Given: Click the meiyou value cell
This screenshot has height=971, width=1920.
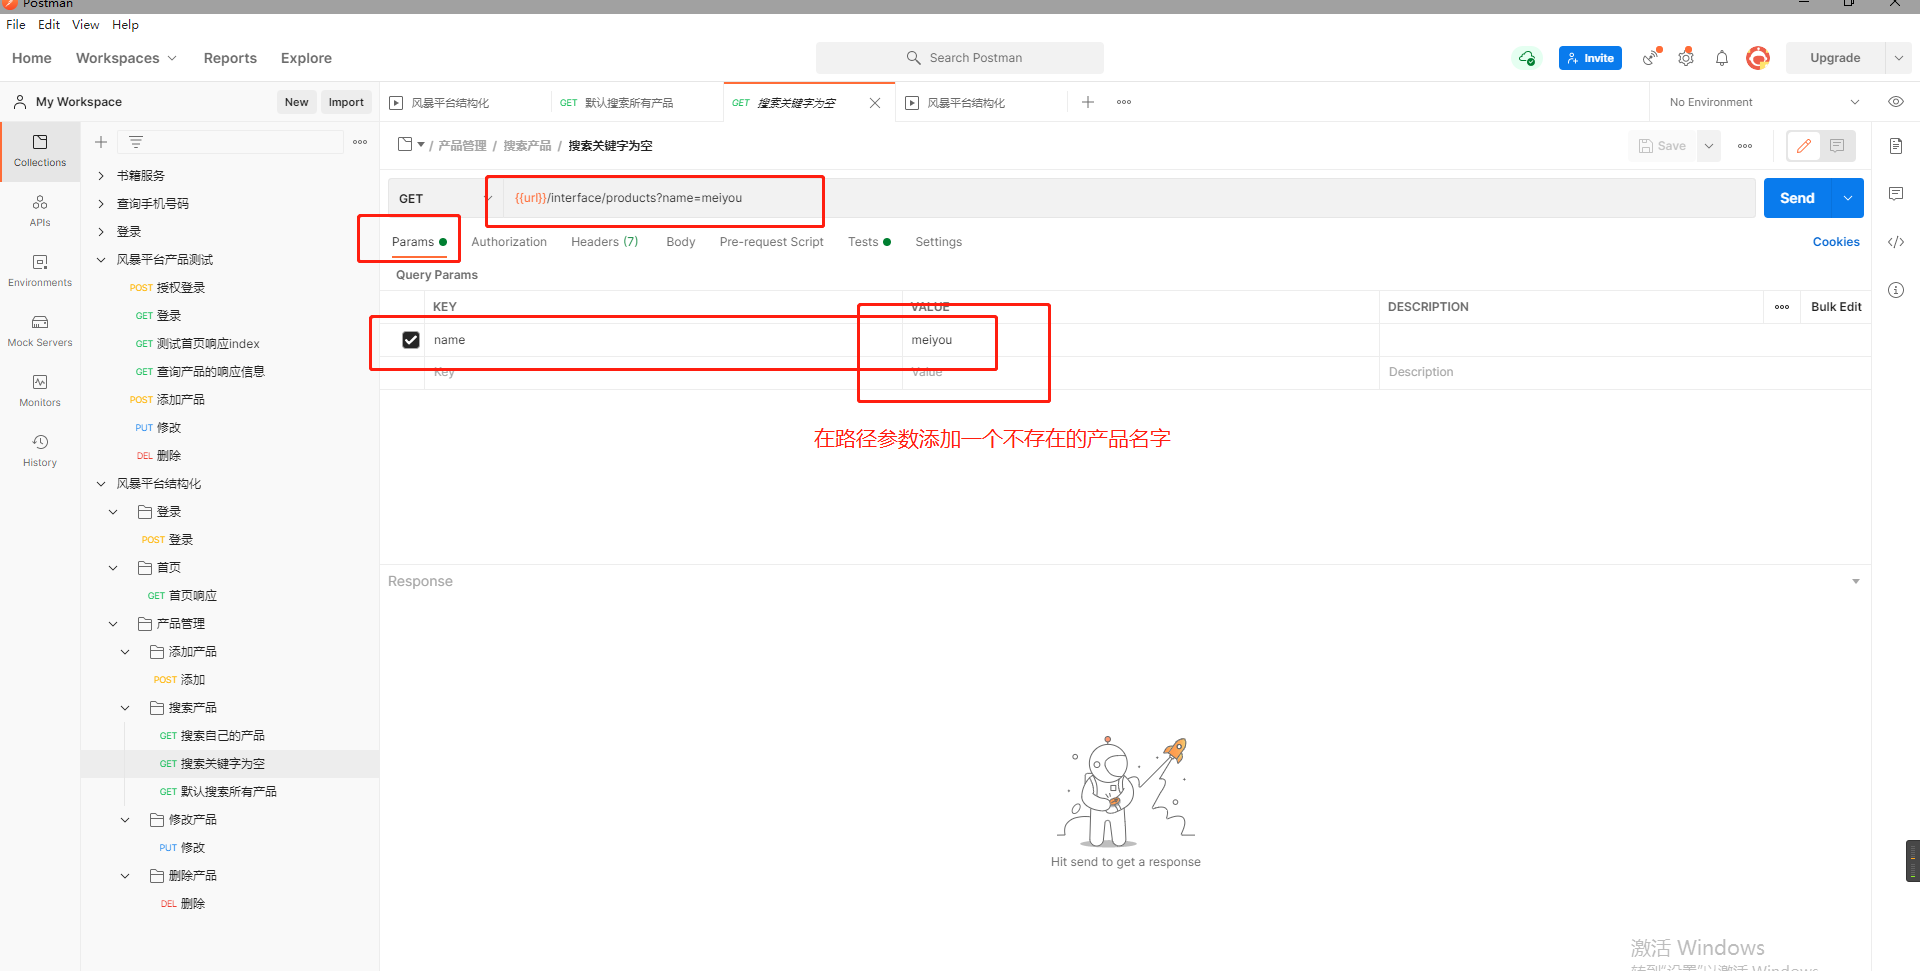Looking at the screenshot, I should pyautogui.click(x=1140, y=340).
